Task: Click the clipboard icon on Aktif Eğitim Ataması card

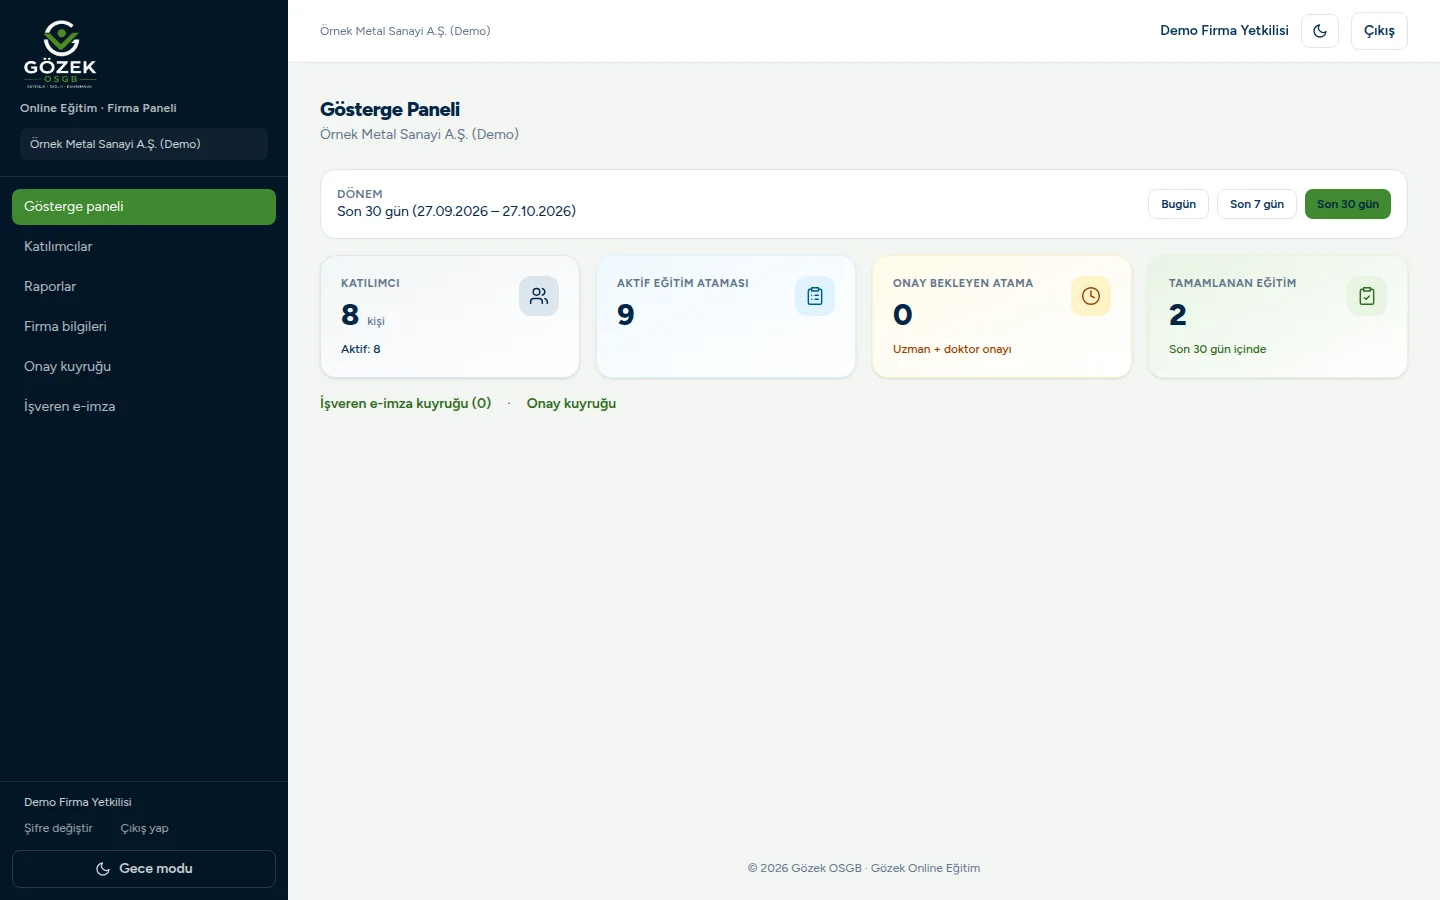Action: pyautogui.click(x=815, y=296)
